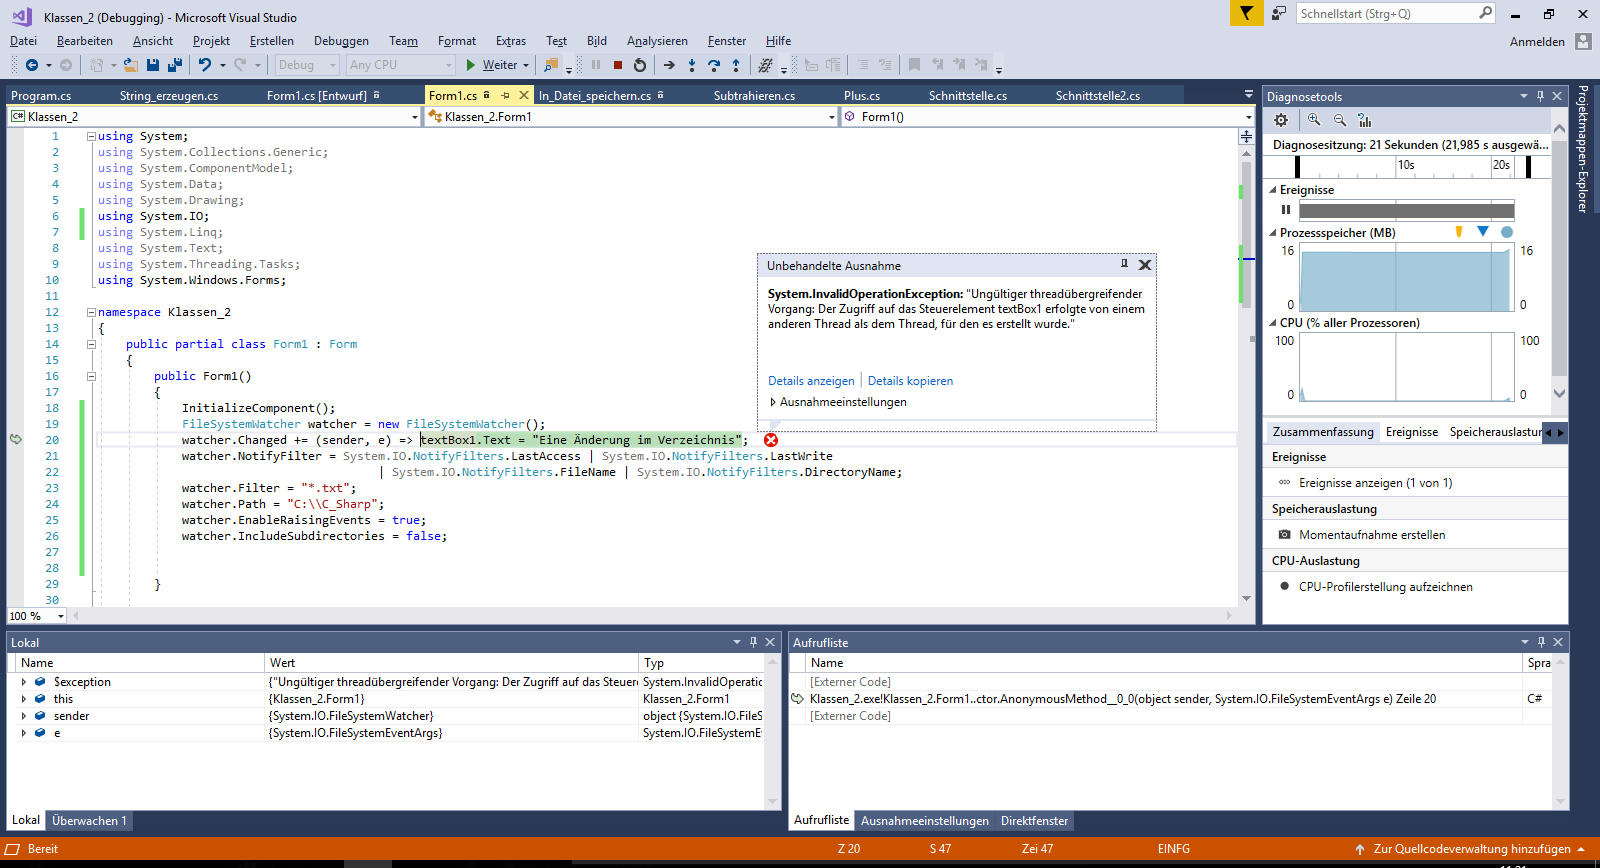This screenshot has height=868, width=1600.
Task: Open the Projekt menu
Action: [x=211, y=41]
